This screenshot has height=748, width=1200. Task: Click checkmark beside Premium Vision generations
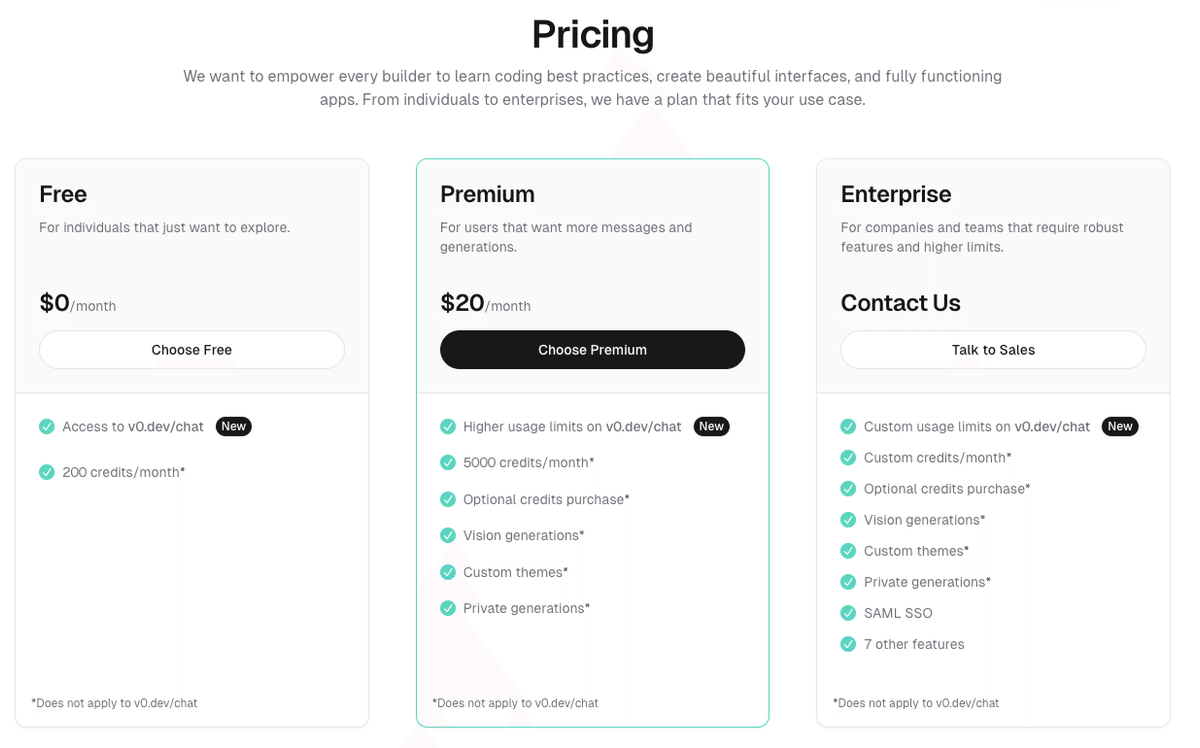[x=448, y=536]
